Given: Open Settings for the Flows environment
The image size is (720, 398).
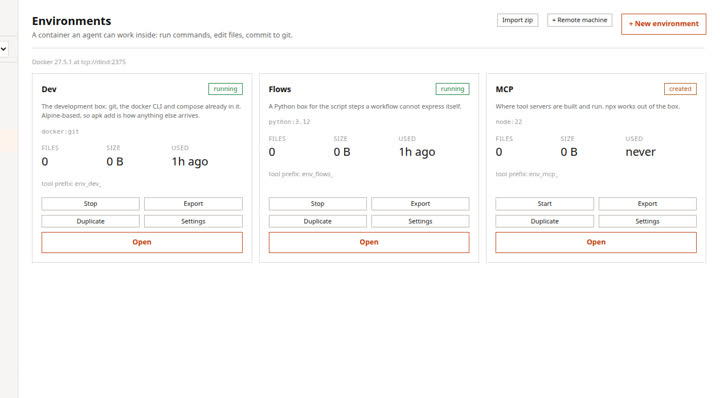Looking at the screenshot, I should pos(420,221).
